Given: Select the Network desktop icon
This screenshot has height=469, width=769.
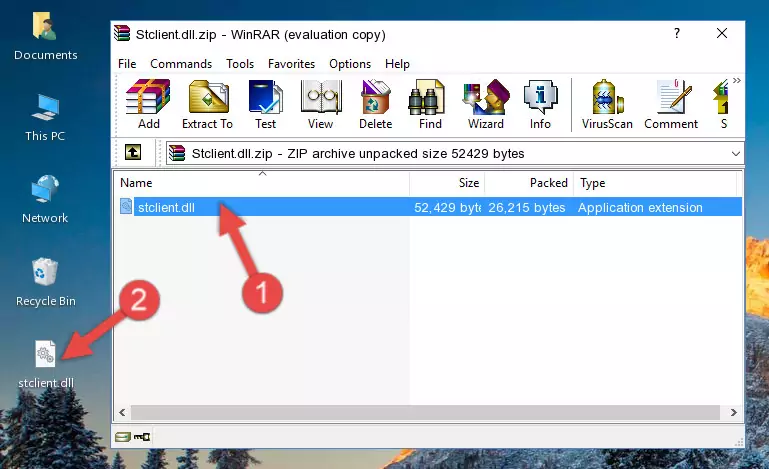Looking at the screenshot, I should point(45,199).
